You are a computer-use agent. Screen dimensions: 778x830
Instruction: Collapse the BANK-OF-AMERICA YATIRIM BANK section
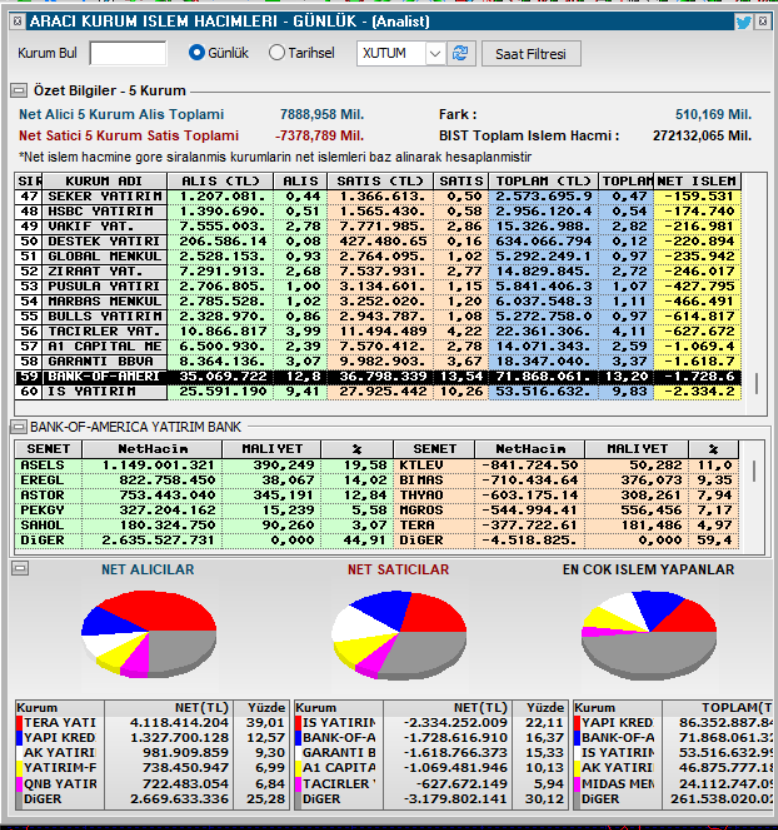click(x=19, y=427)
